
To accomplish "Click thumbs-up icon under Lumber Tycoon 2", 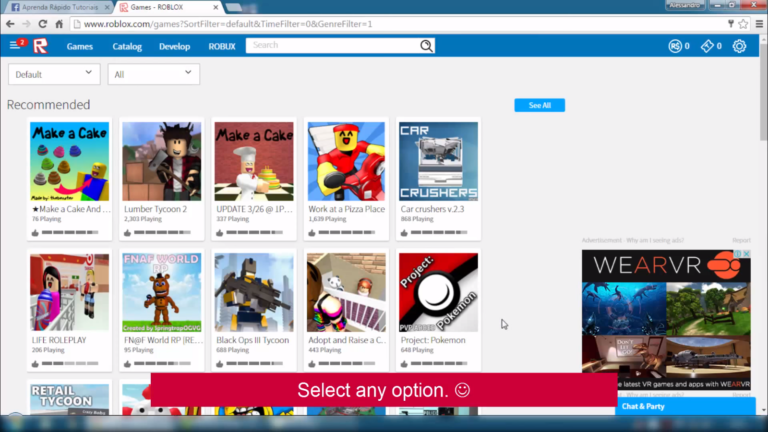I will coord(127,233).
